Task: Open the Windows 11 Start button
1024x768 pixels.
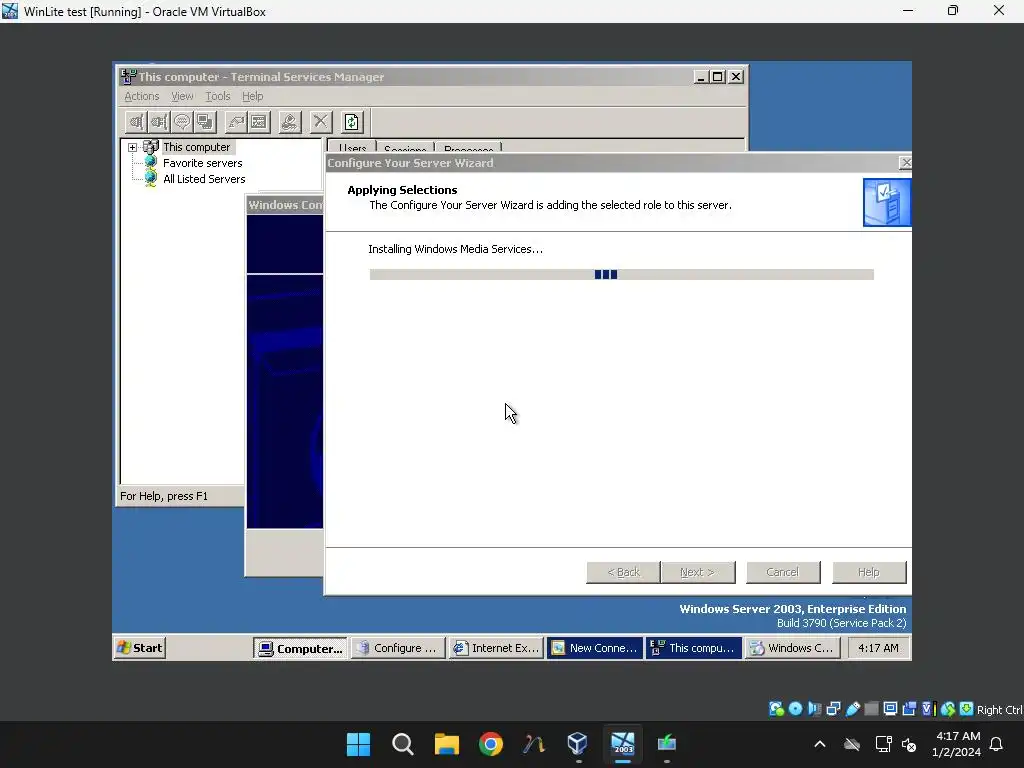Action: click(358, 744)
